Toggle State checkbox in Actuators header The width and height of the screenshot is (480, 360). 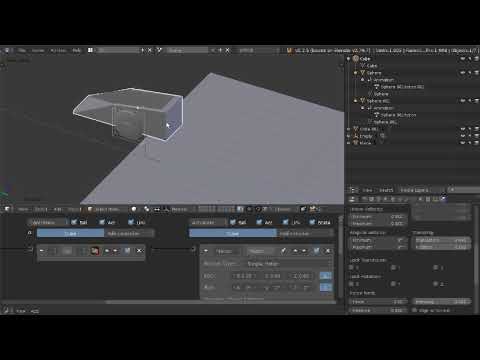[312, 222]
